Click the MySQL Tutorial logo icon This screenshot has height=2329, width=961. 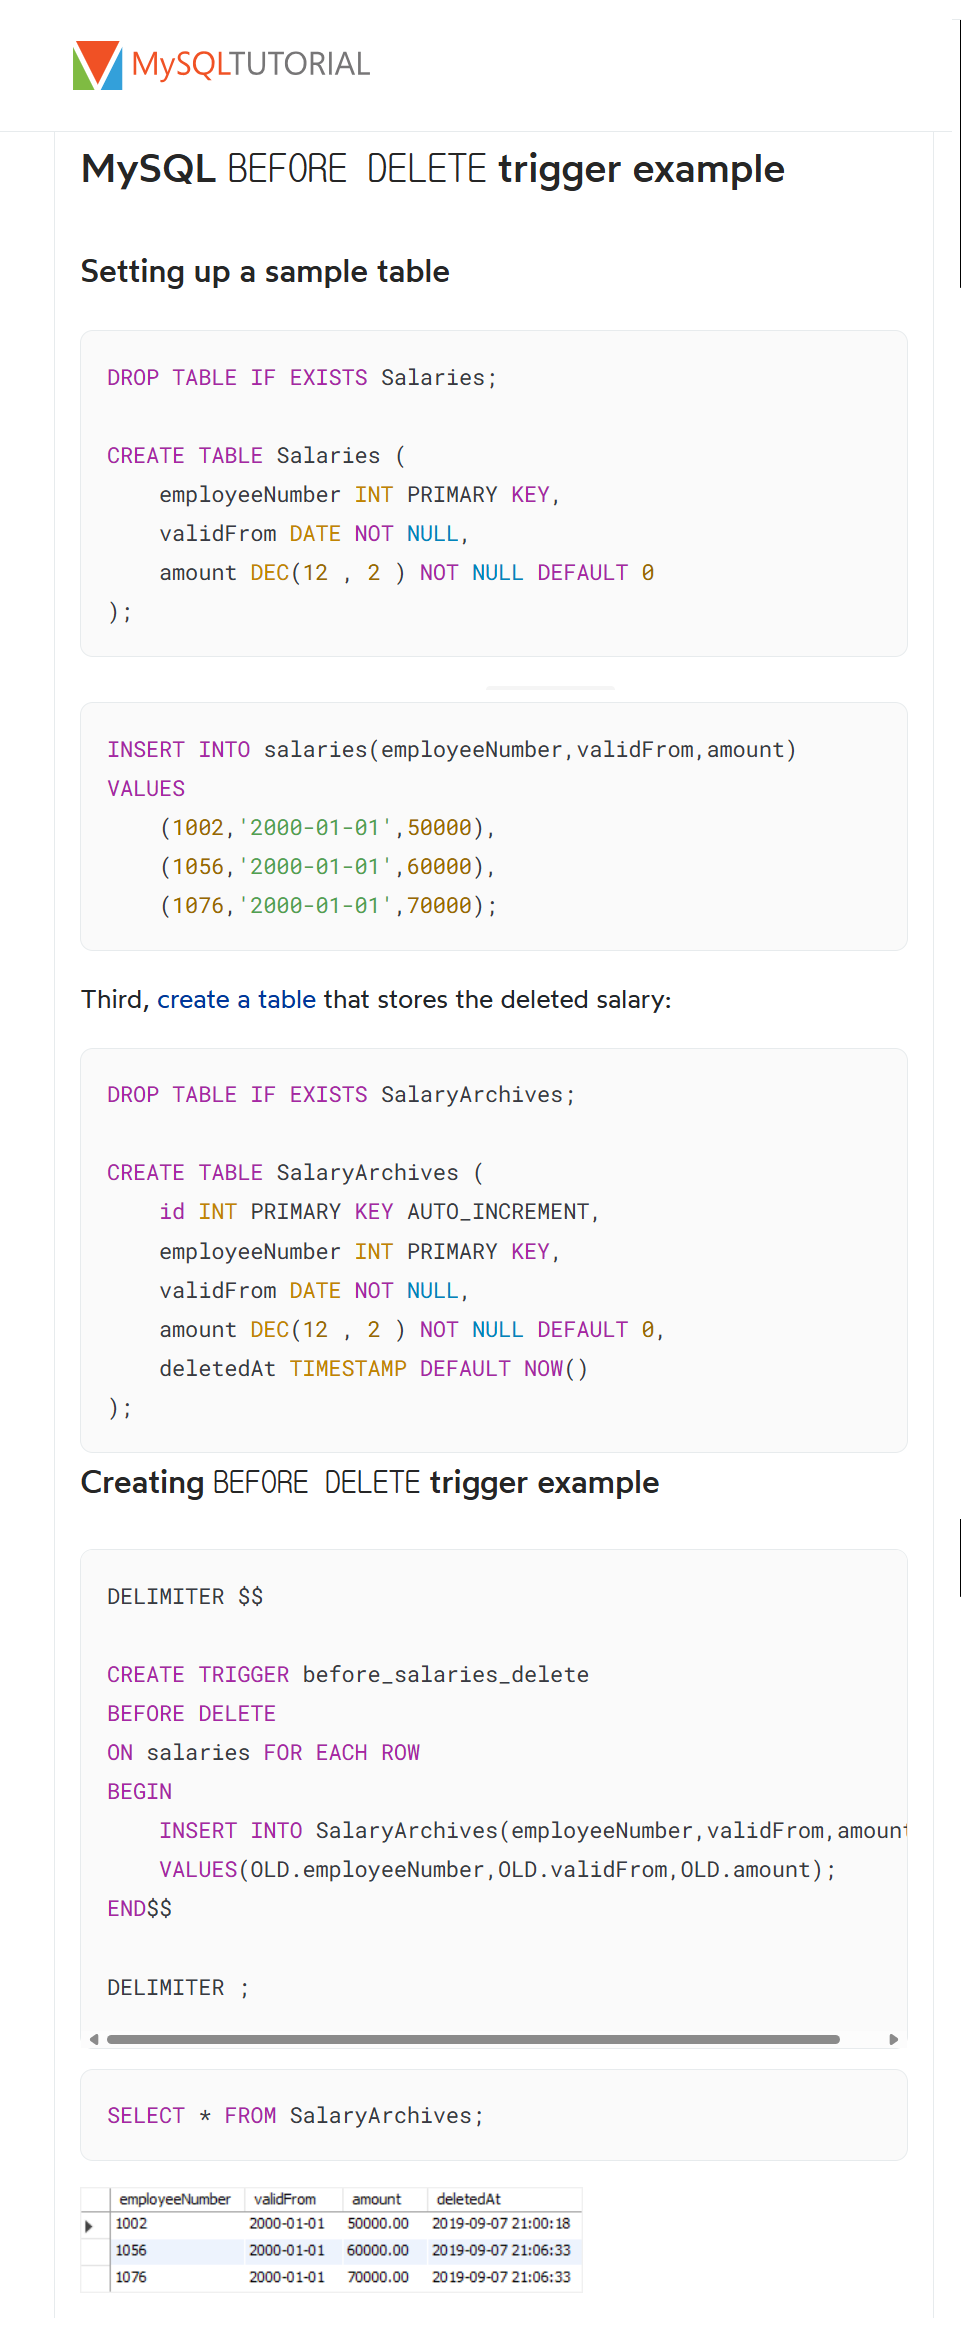[x=97, y=65]
